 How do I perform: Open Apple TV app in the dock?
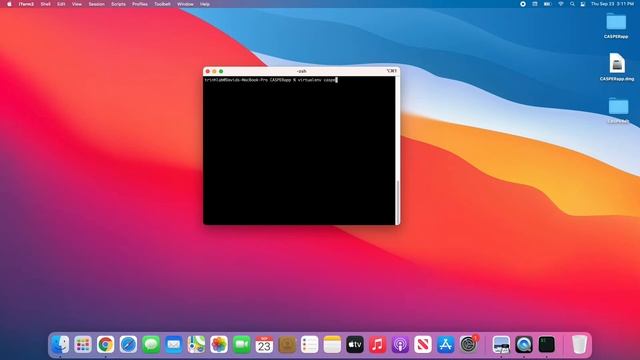coord(355,344)
